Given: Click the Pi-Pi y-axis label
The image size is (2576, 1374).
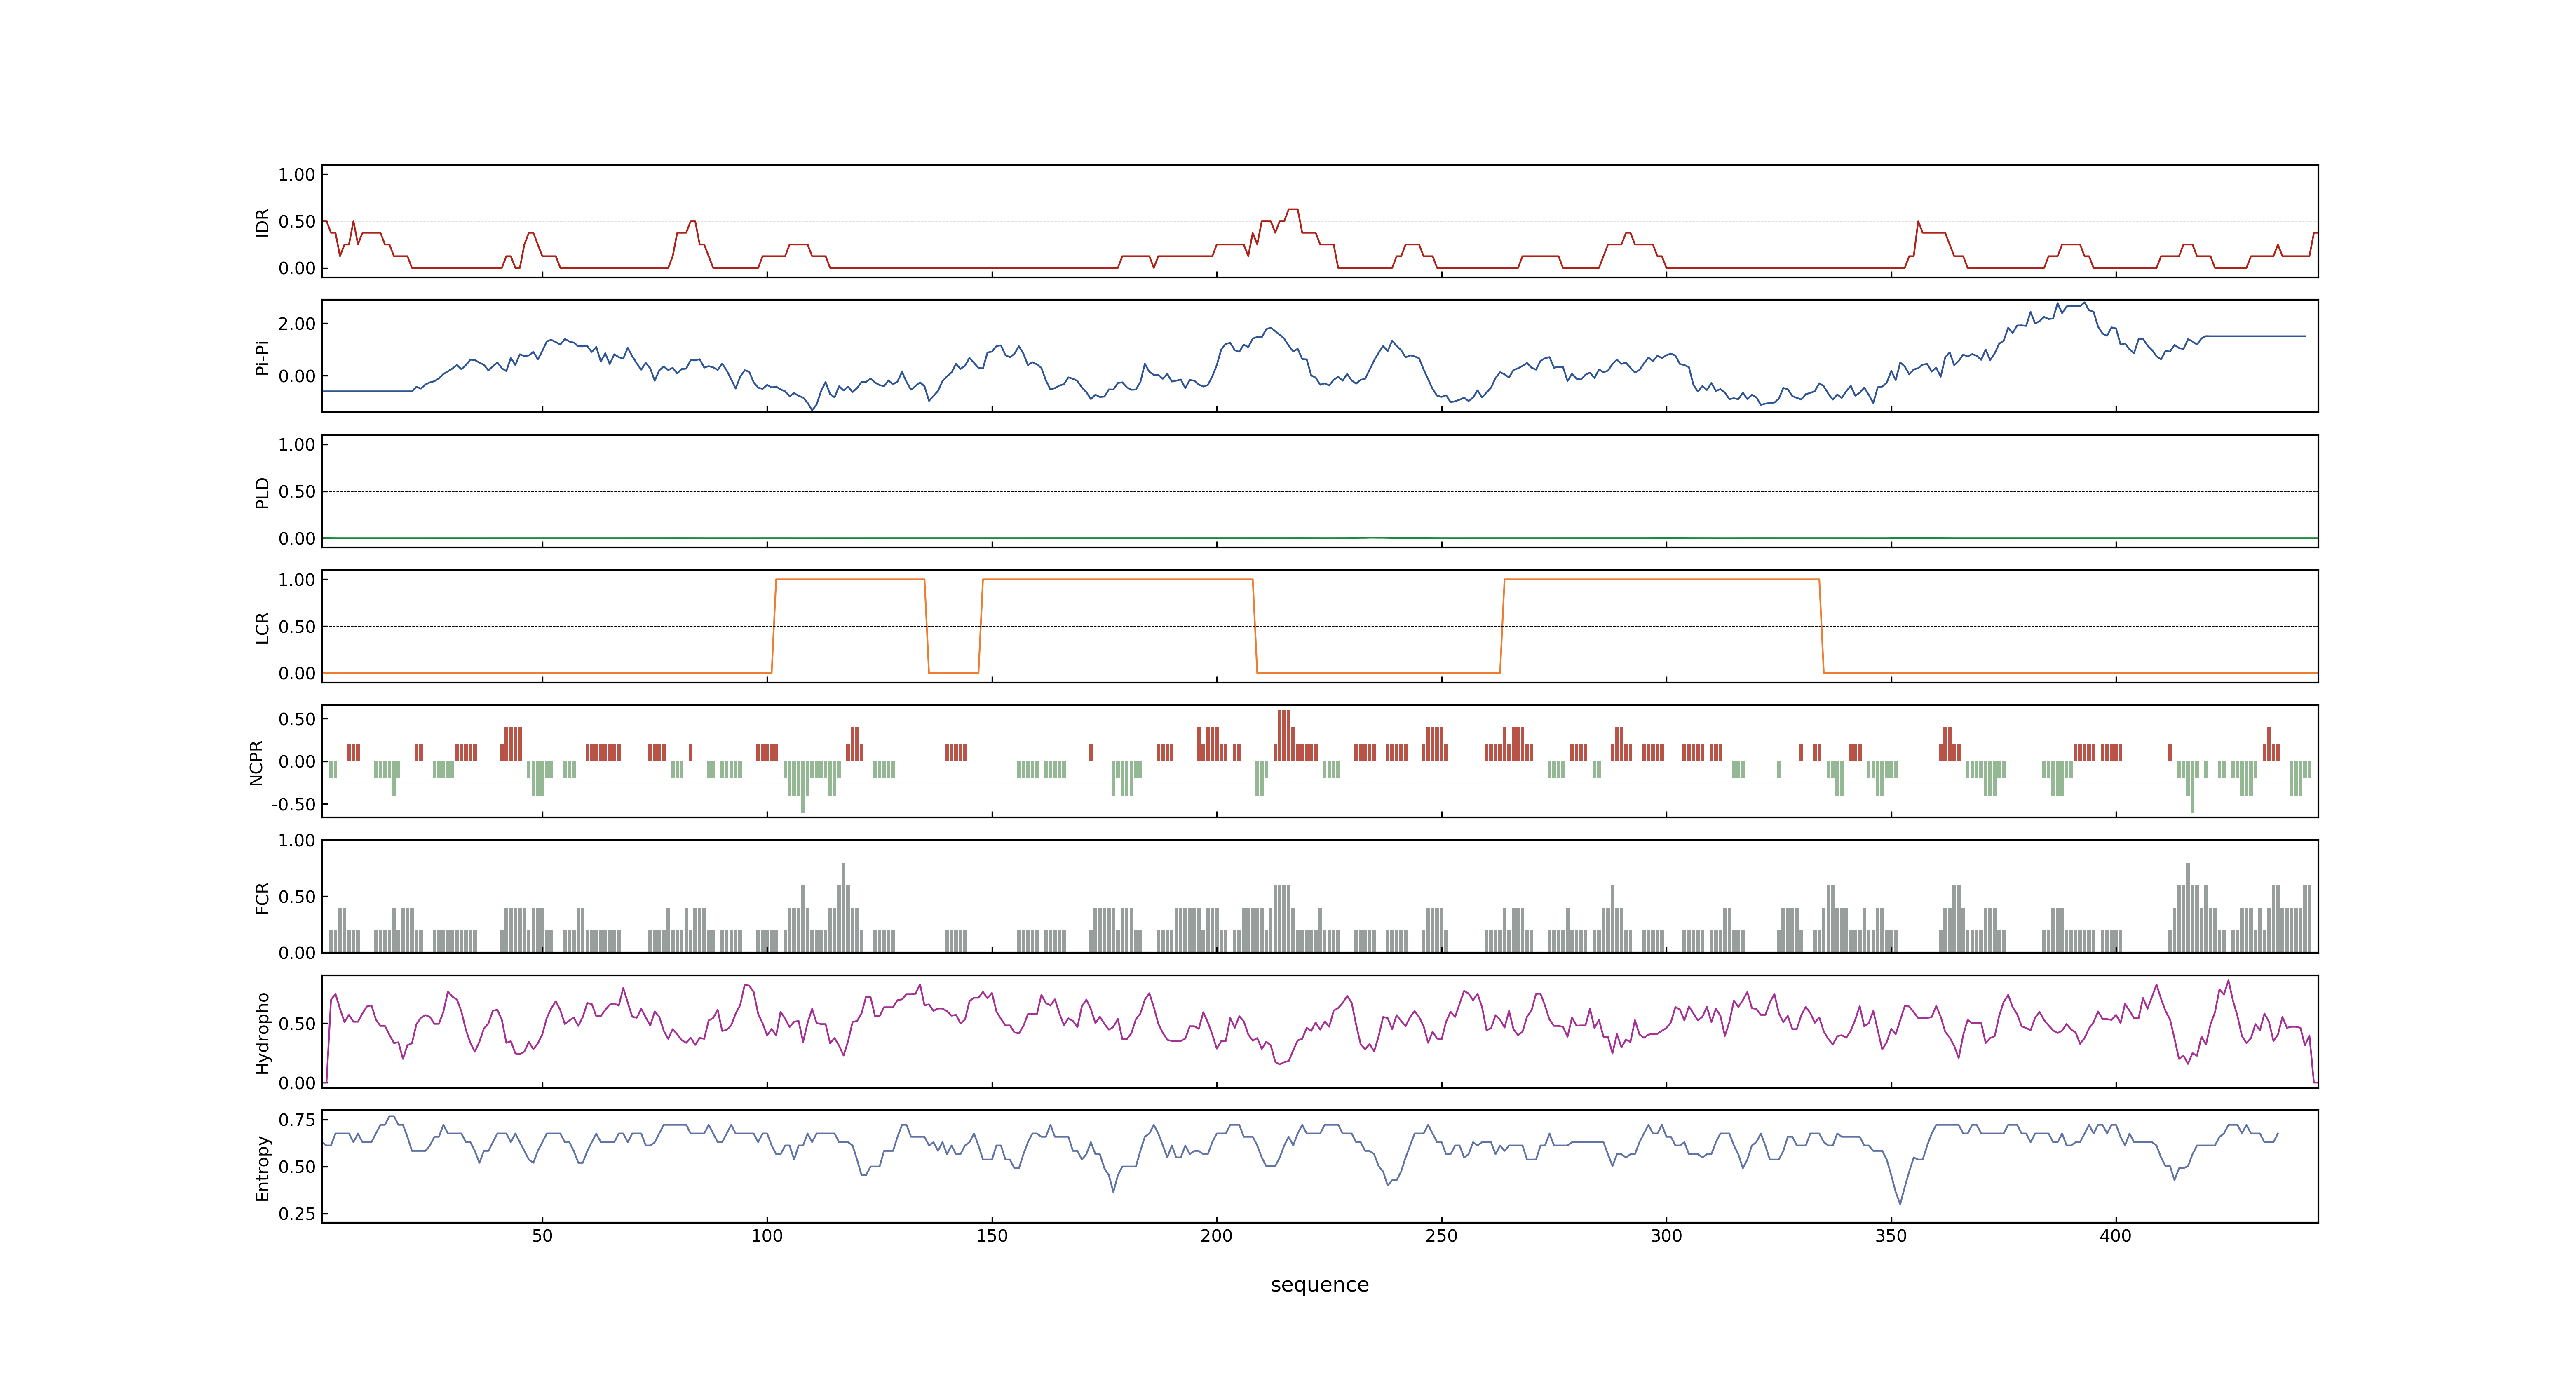Looking at the screenshot, I should coord(263,357).
